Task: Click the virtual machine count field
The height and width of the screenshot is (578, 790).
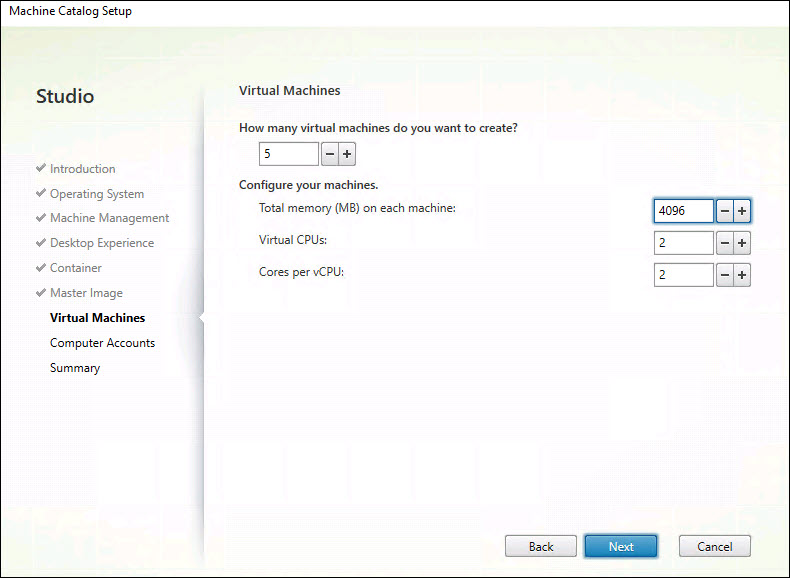Action: click(288, 154)
